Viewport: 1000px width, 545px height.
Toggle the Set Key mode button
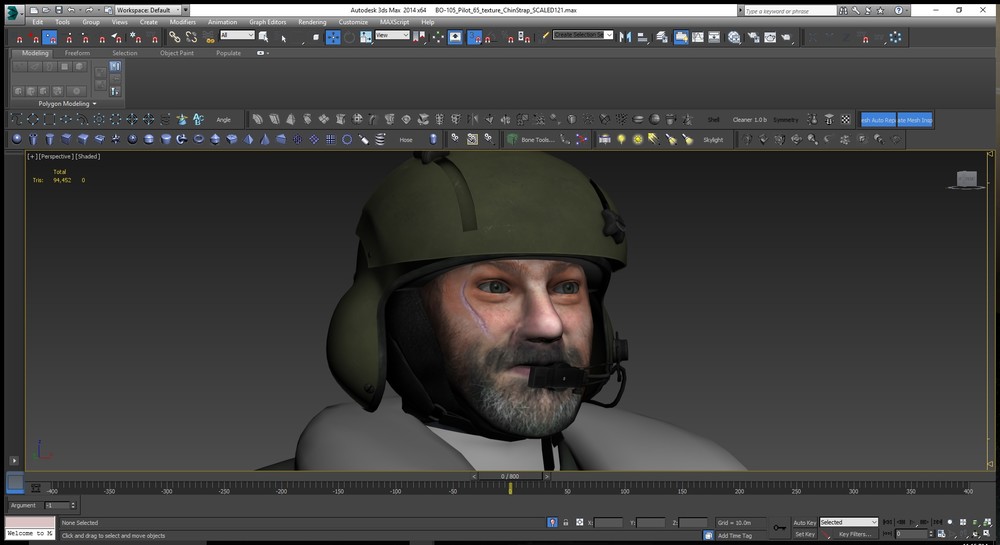pyautogui.click(x=804, y=534)
